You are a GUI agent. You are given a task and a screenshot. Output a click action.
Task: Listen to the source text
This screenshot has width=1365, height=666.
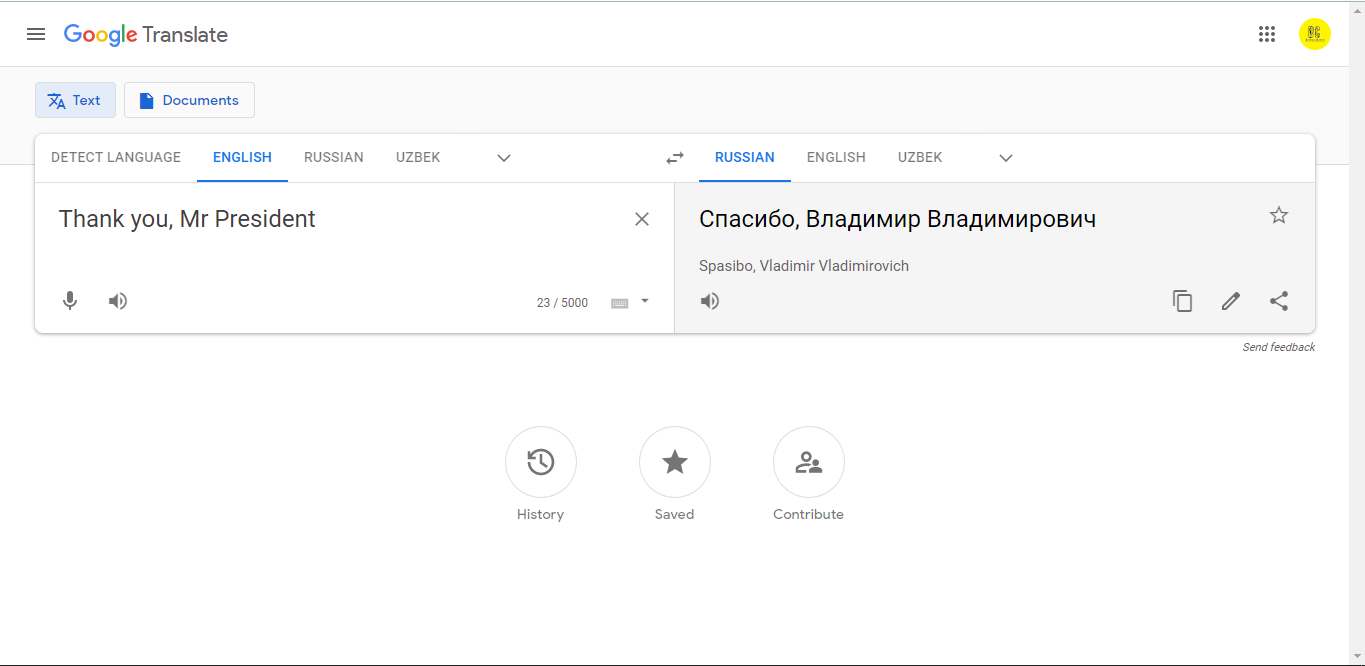(x=118, y=301)
